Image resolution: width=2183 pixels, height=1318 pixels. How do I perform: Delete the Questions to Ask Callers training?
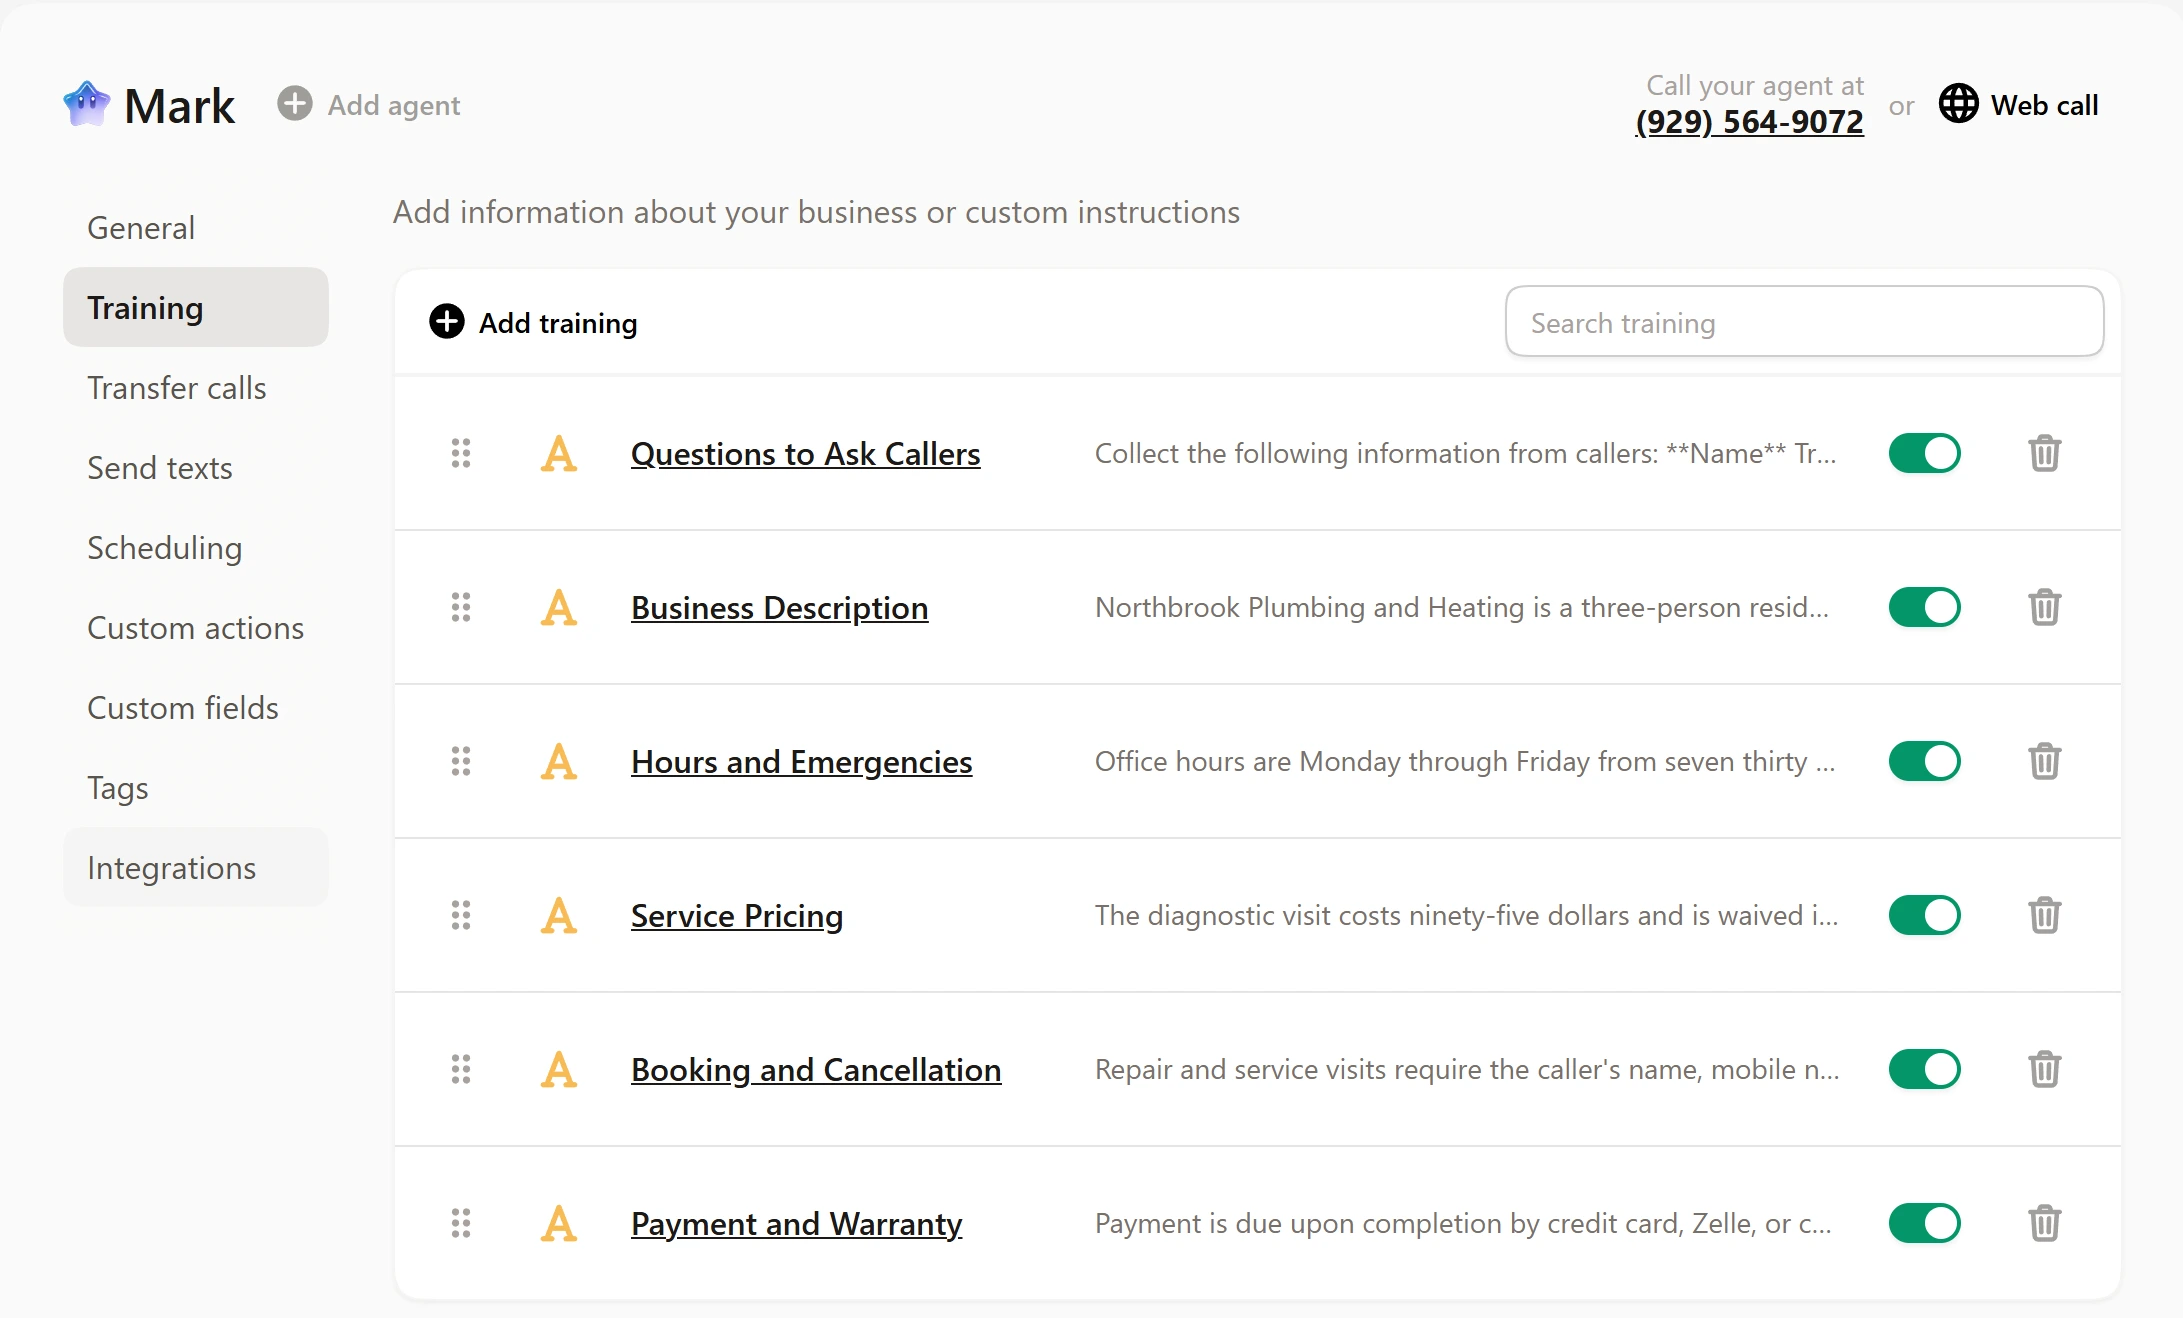[2044, 453]
